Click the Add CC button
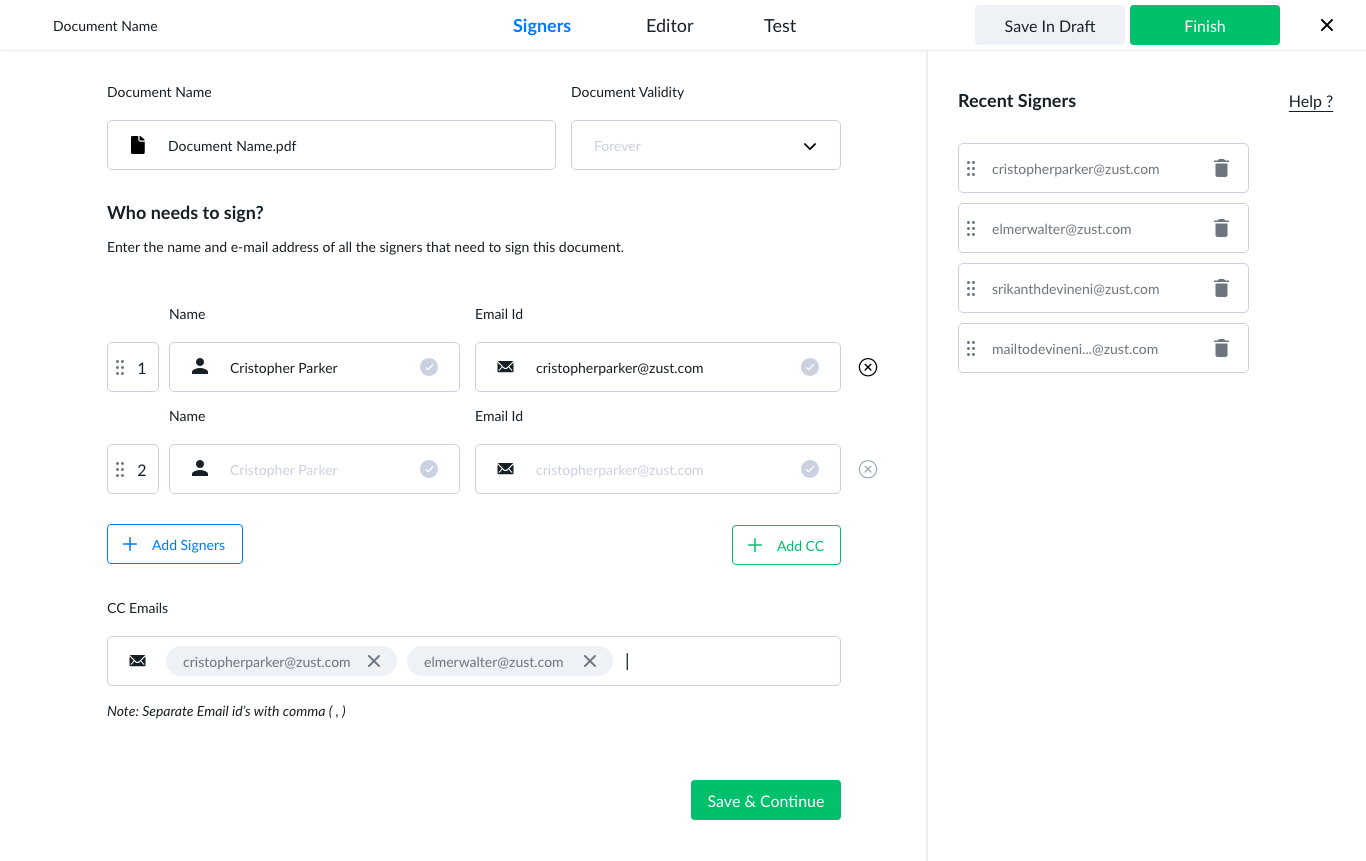The image size is (1366, 861). [x=786, y=545]
